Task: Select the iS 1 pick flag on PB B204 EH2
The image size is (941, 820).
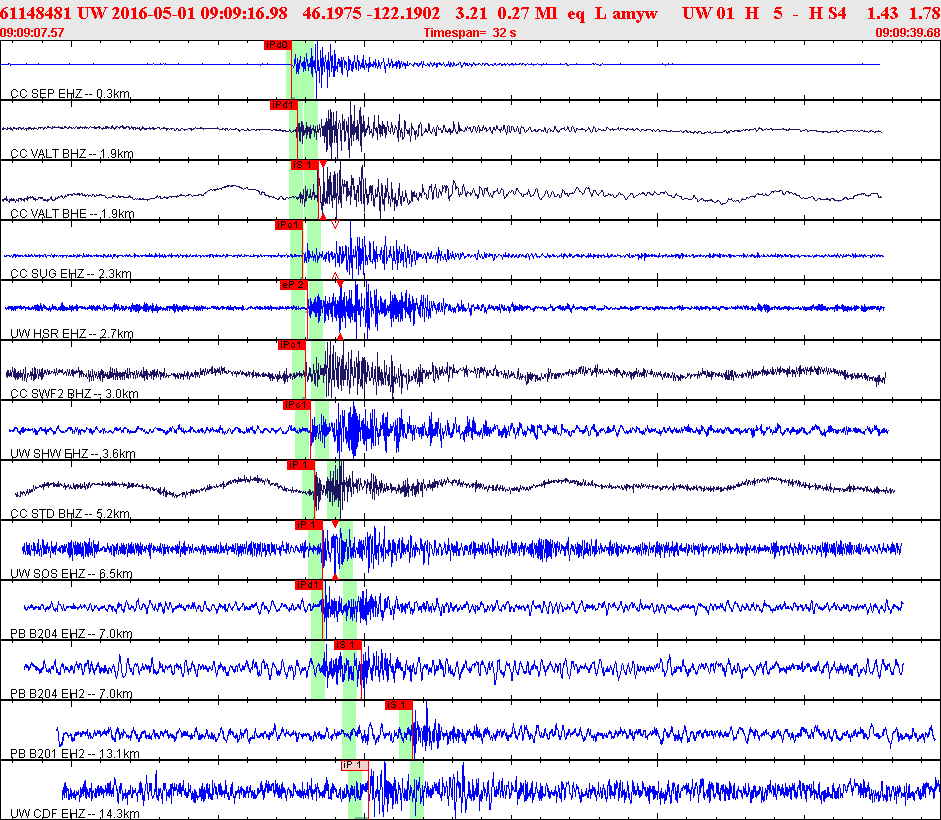Action: coord(348,645)
